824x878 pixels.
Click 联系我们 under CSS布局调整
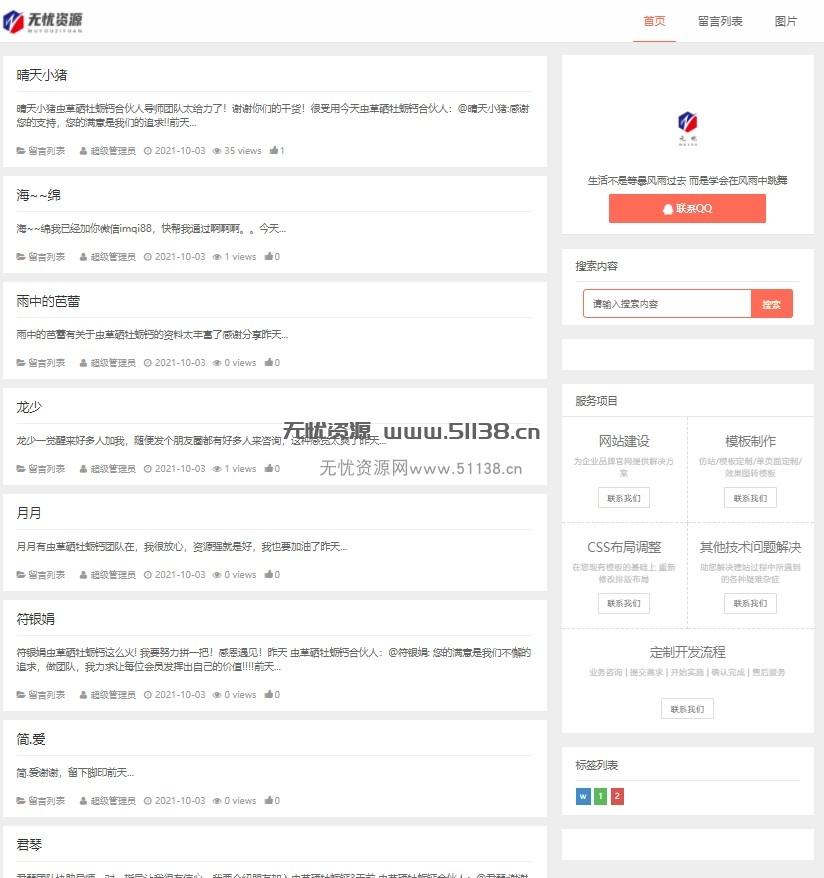pyautogui.click(x=624, y=603)
